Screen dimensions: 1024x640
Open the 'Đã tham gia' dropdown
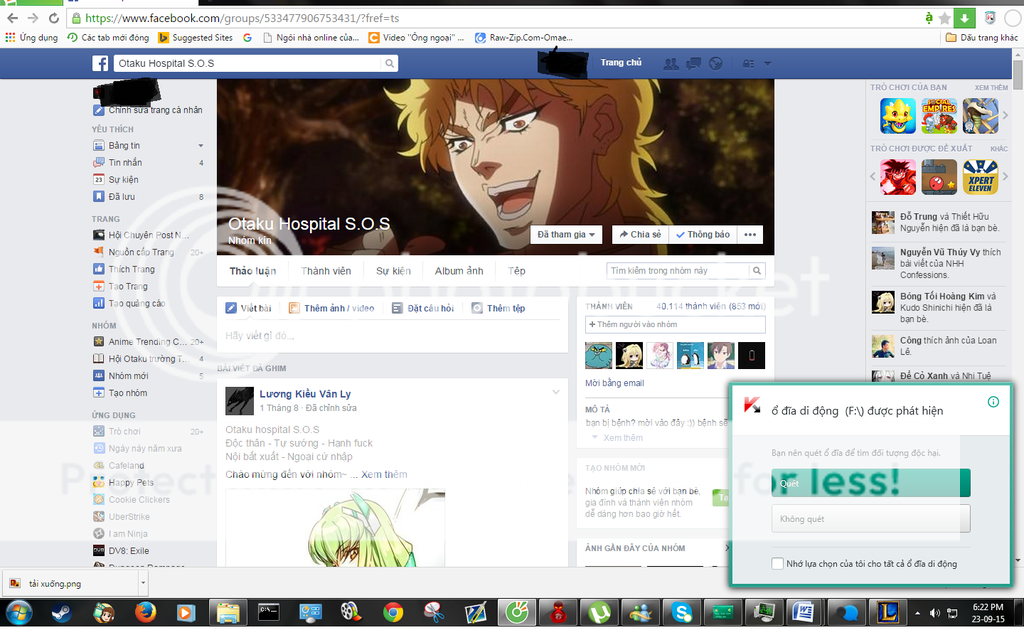coord(567,235)
